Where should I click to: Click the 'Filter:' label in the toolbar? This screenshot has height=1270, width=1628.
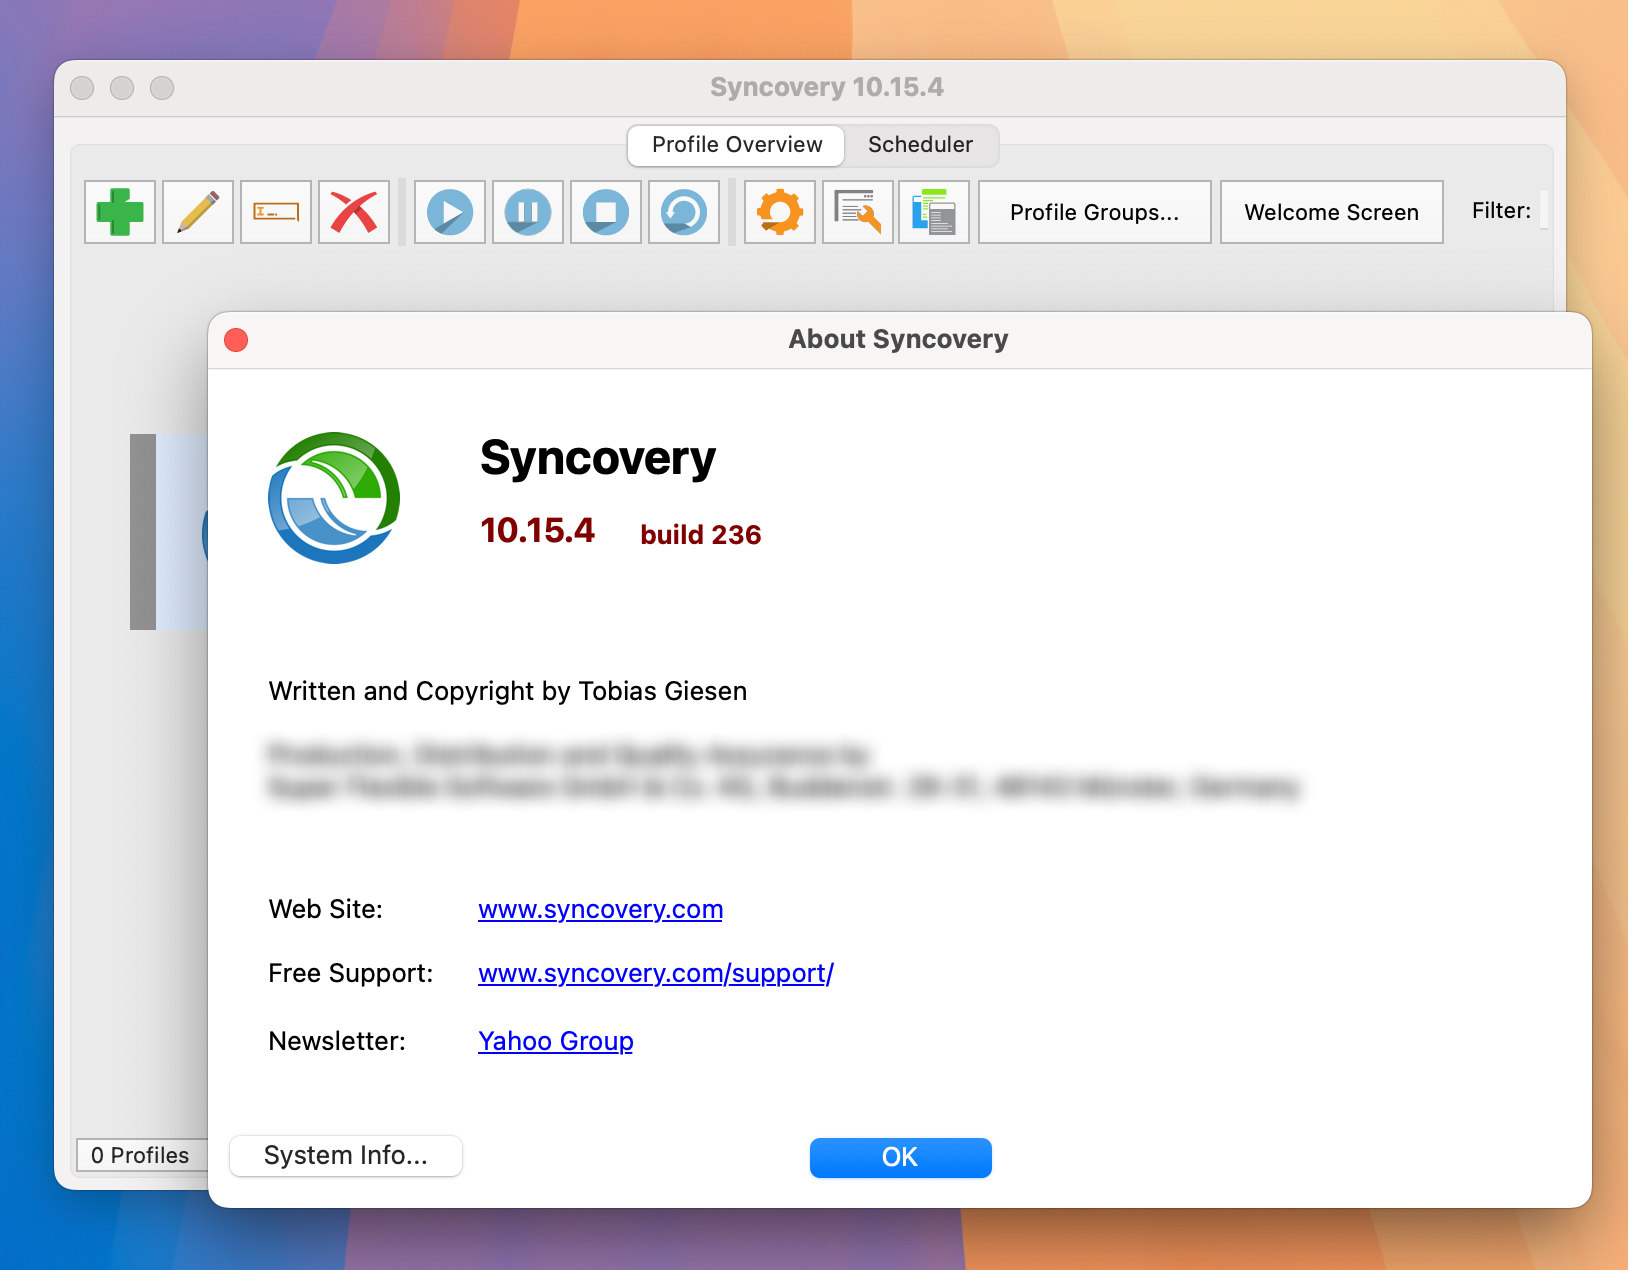[1501, 210]
